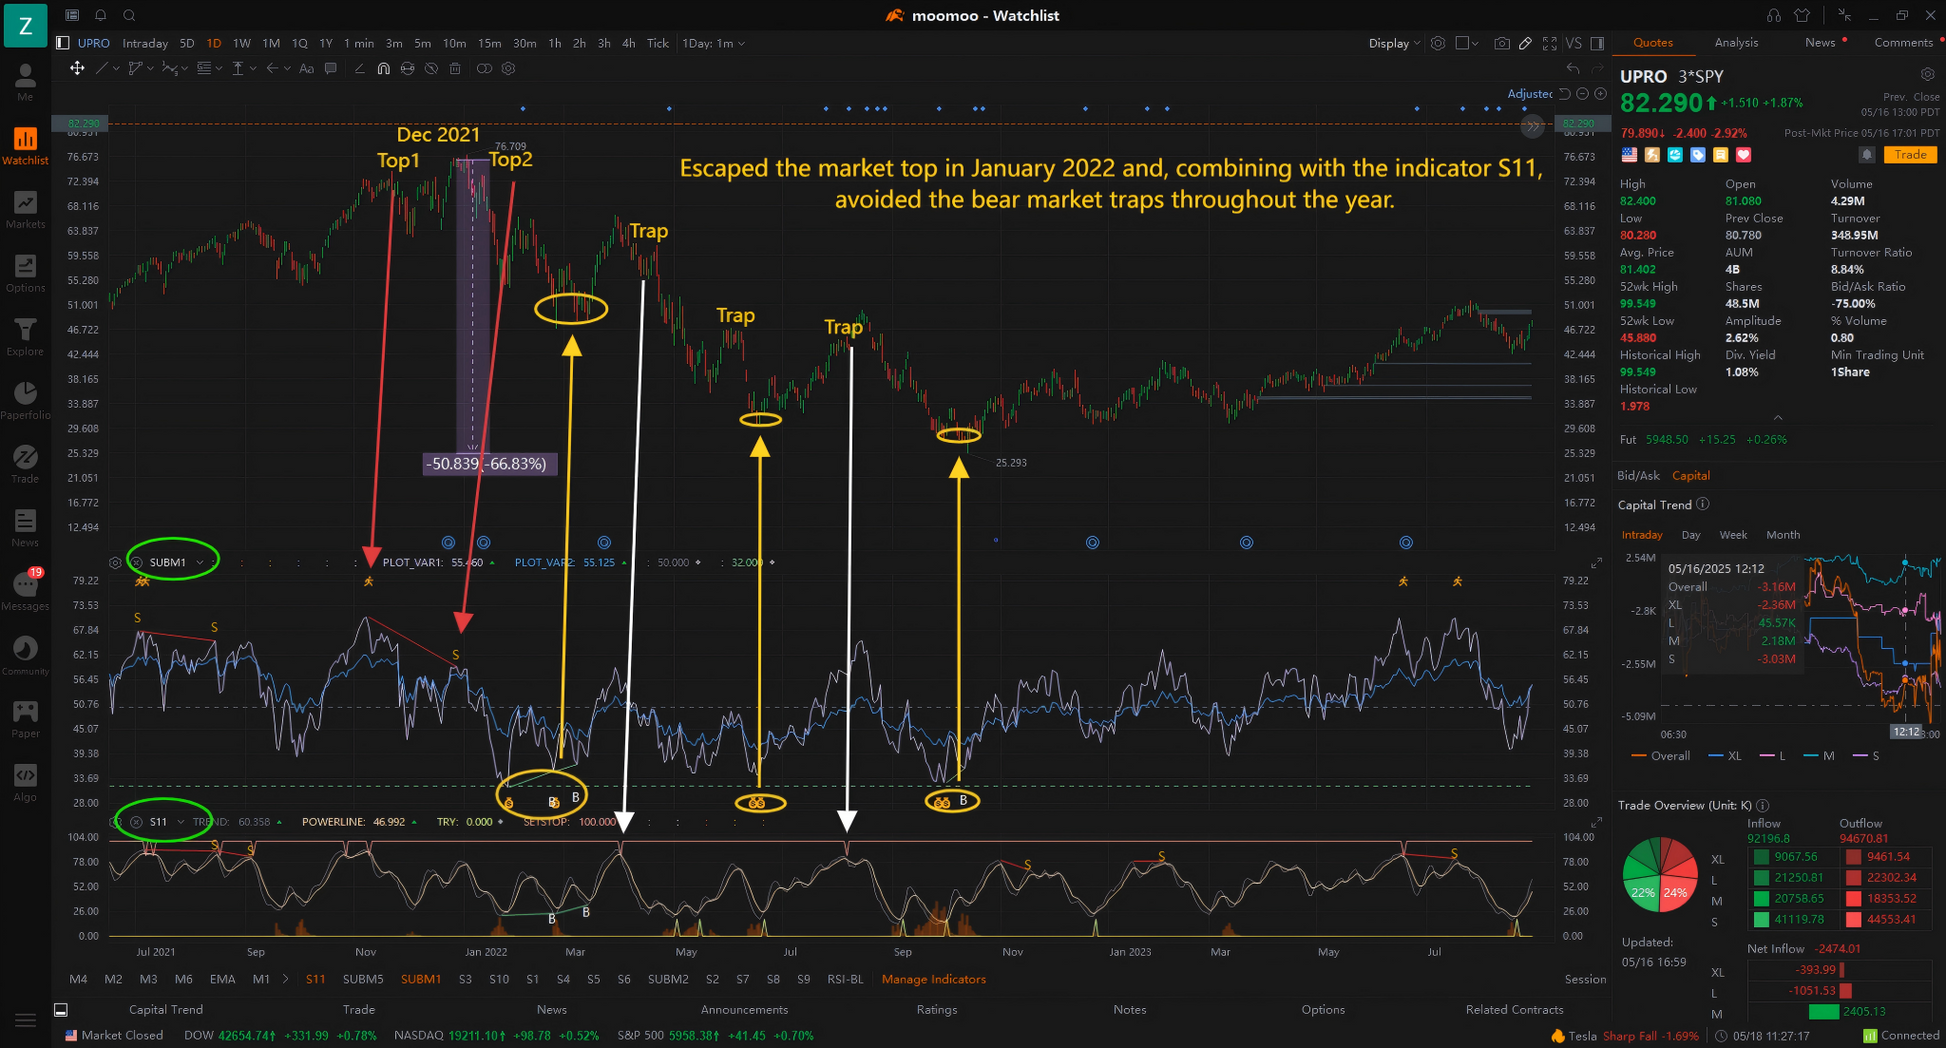Screen dimensions: 1946x1048
Task: Undo the last drawing action
Action: 1573,69
